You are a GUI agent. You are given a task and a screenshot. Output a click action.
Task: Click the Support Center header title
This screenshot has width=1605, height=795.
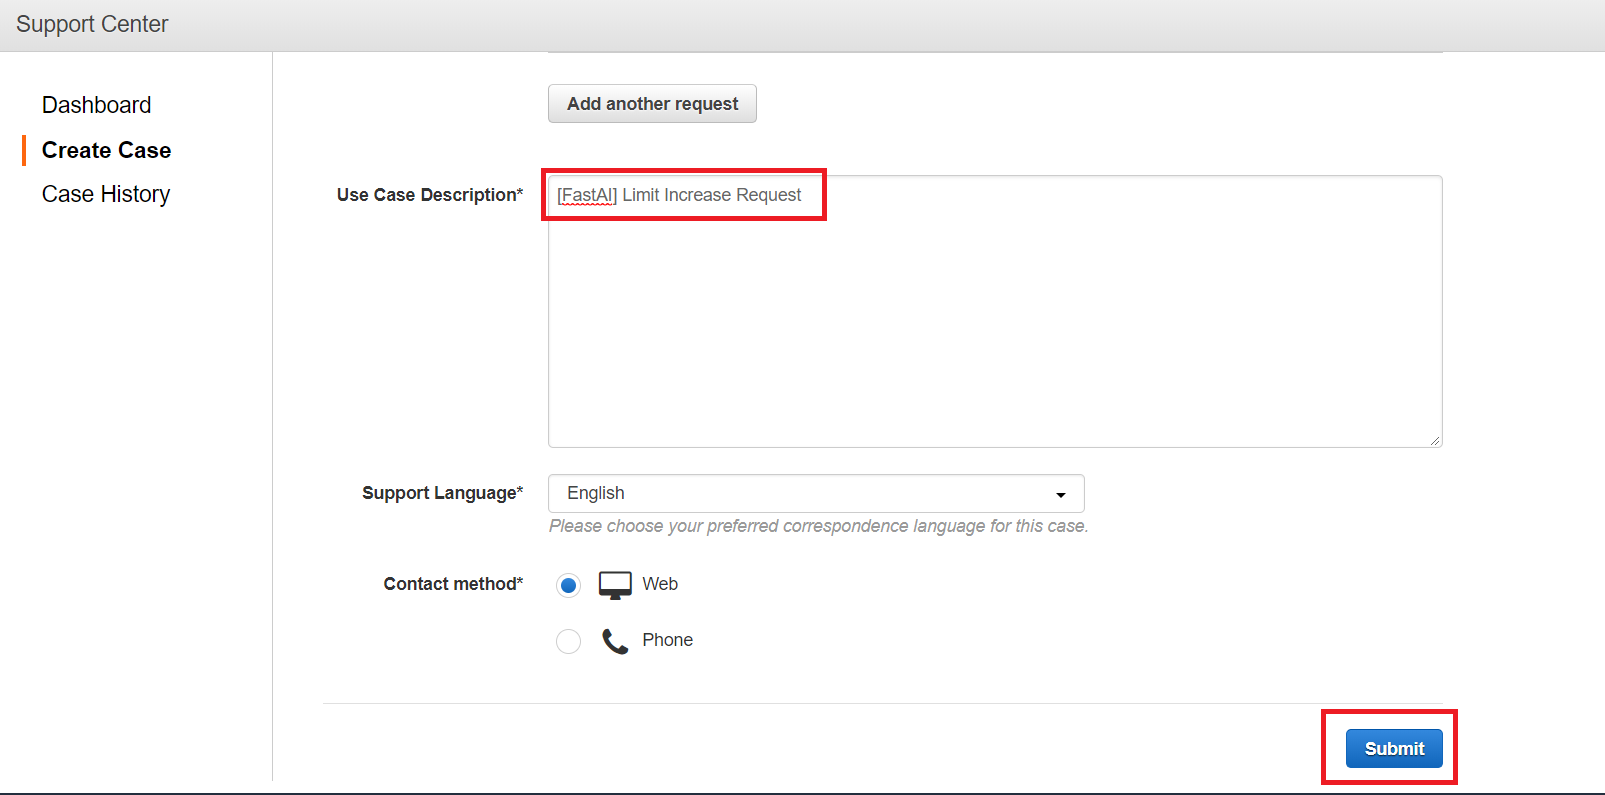point(92,24)
